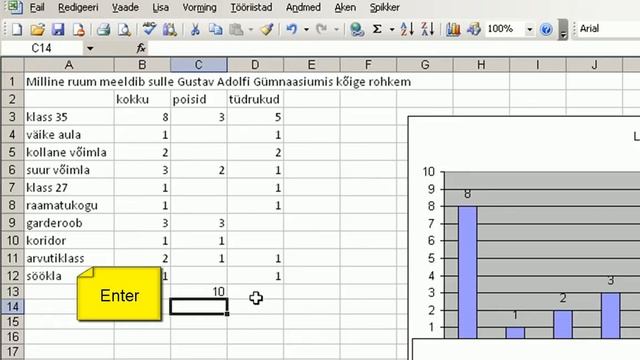Image resolution: width=640 pixels, height=360 pixels.
Task: Open the AutoSum functions dropdown arrow
Action: click(x=392, y=29)
